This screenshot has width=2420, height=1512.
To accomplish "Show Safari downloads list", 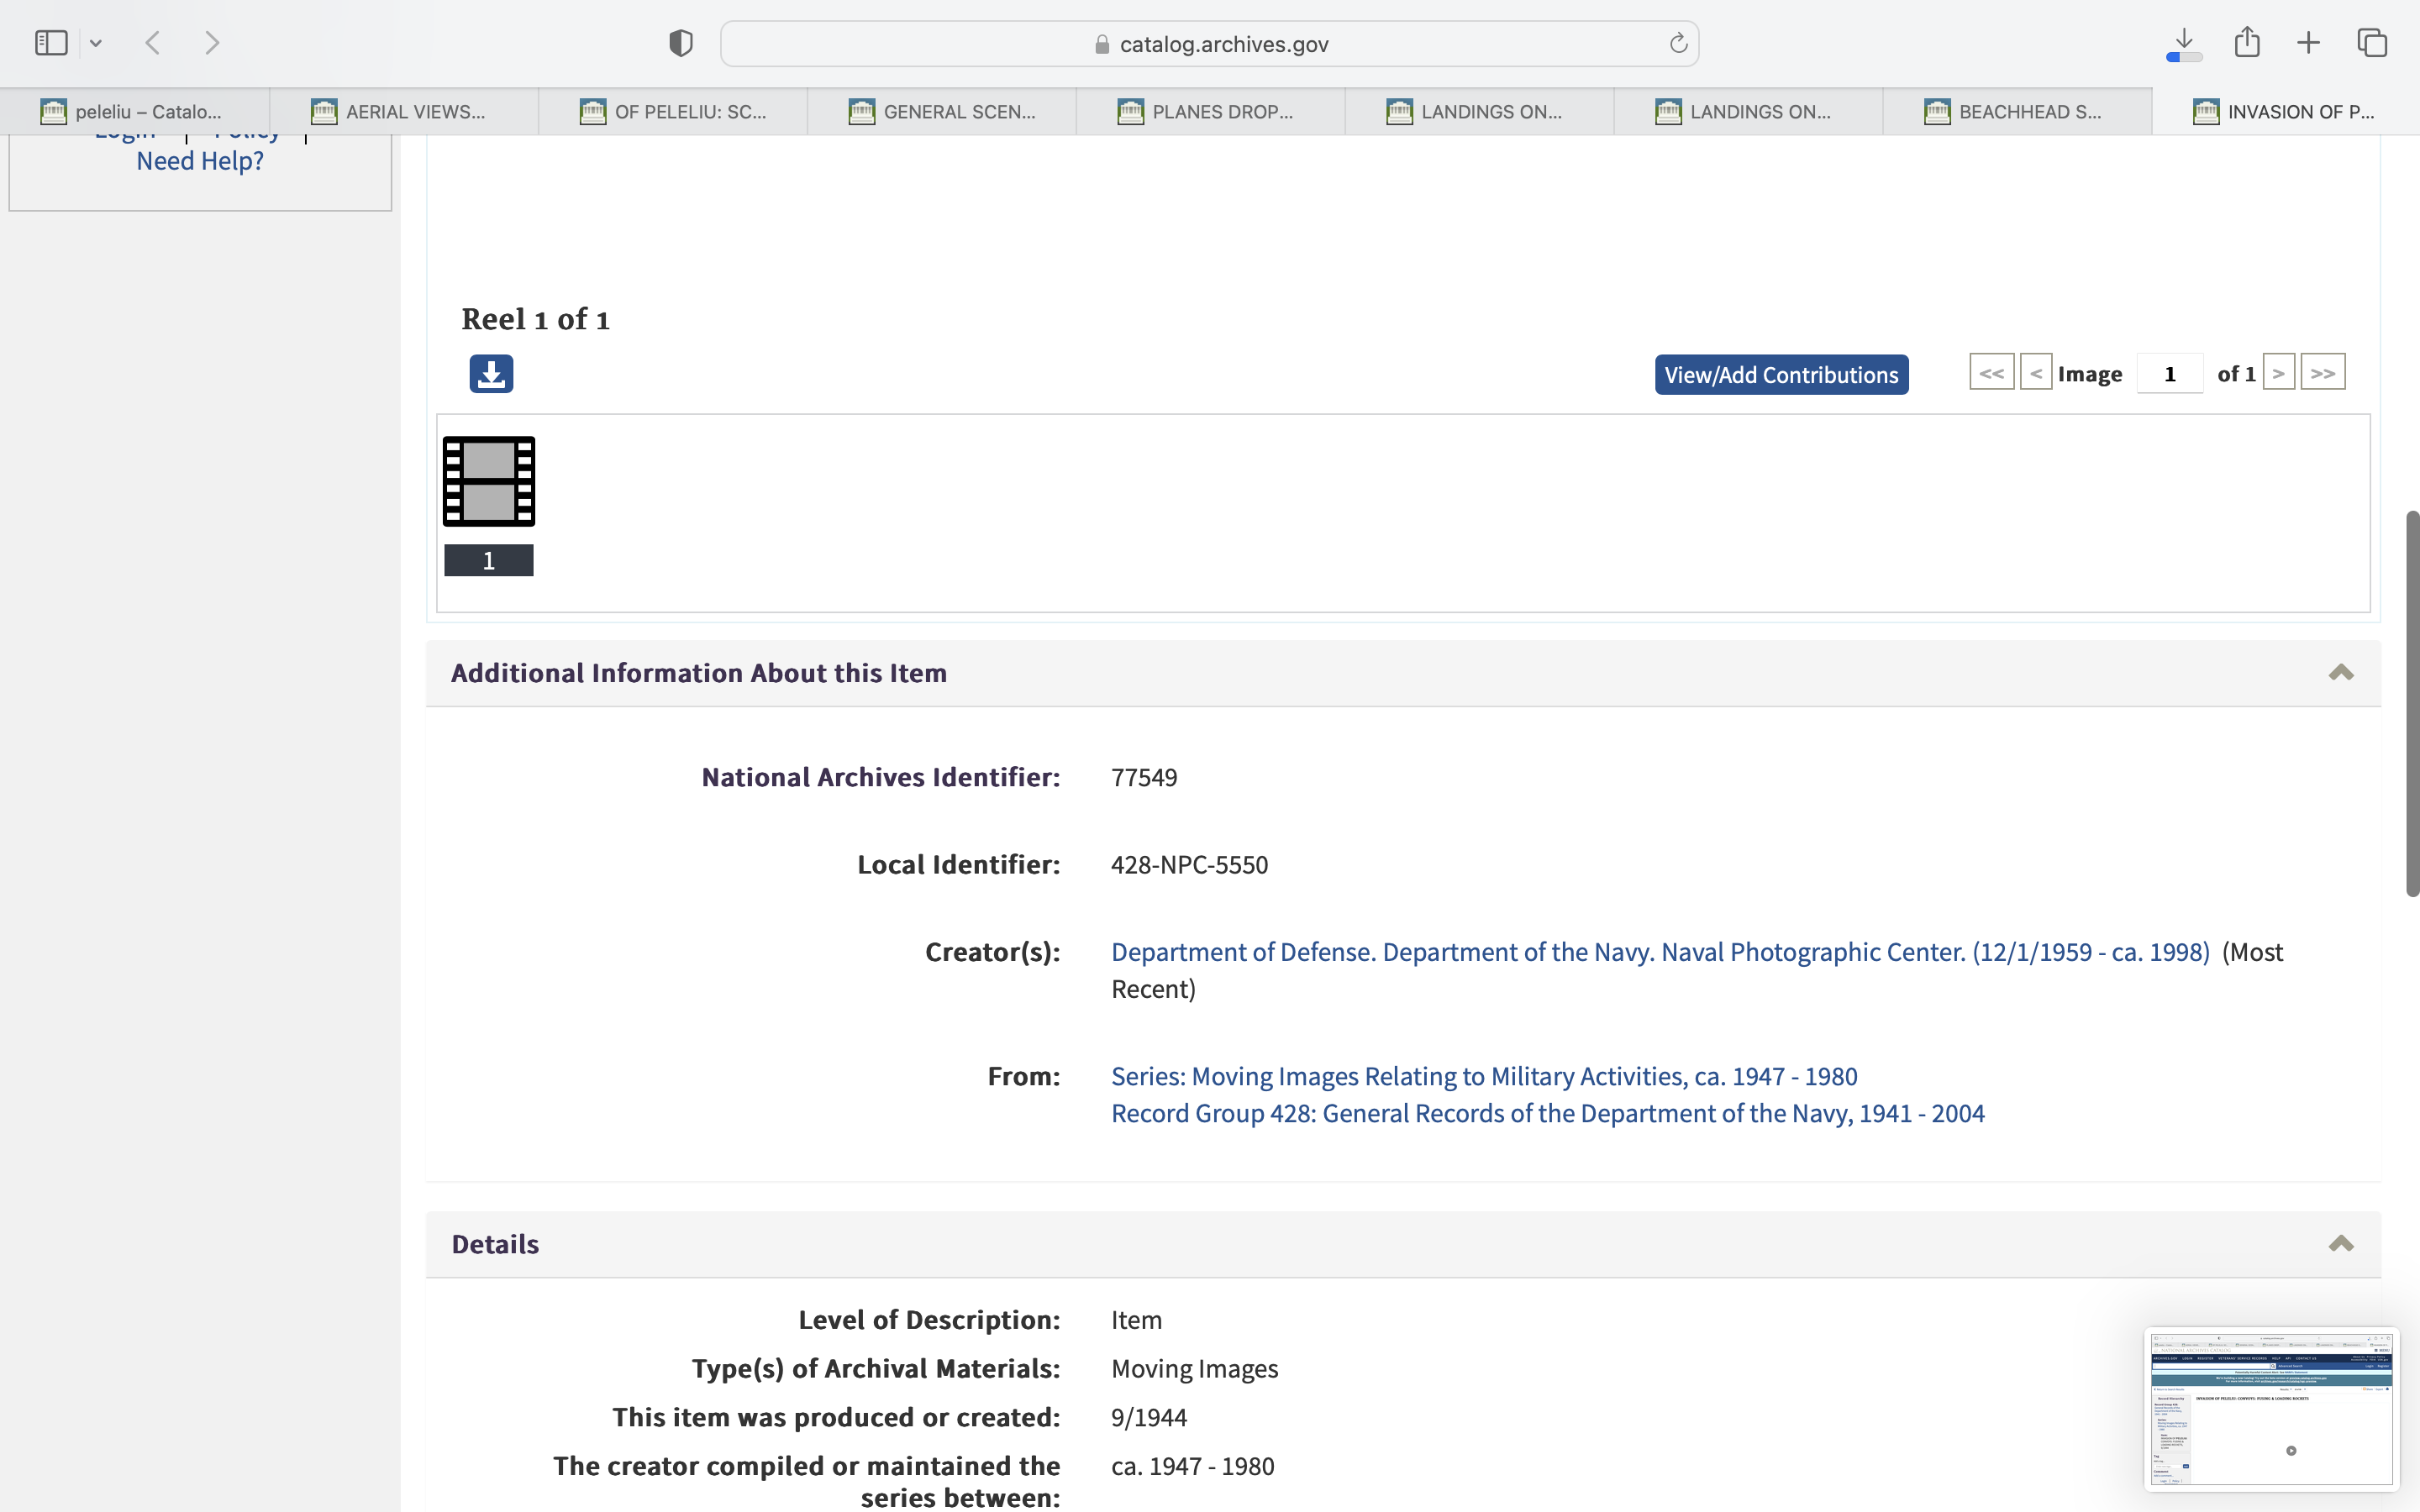I will click(2184, 43).
